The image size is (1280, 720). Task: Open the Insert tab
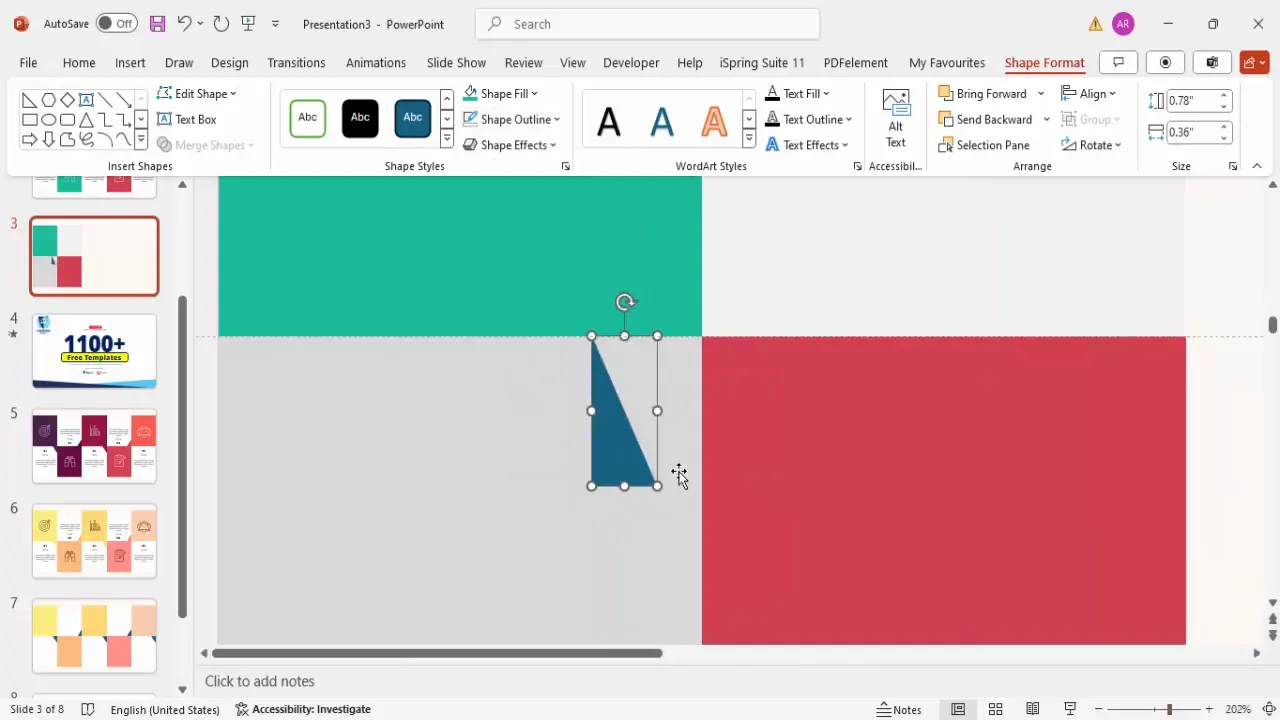tap(130, 62)
